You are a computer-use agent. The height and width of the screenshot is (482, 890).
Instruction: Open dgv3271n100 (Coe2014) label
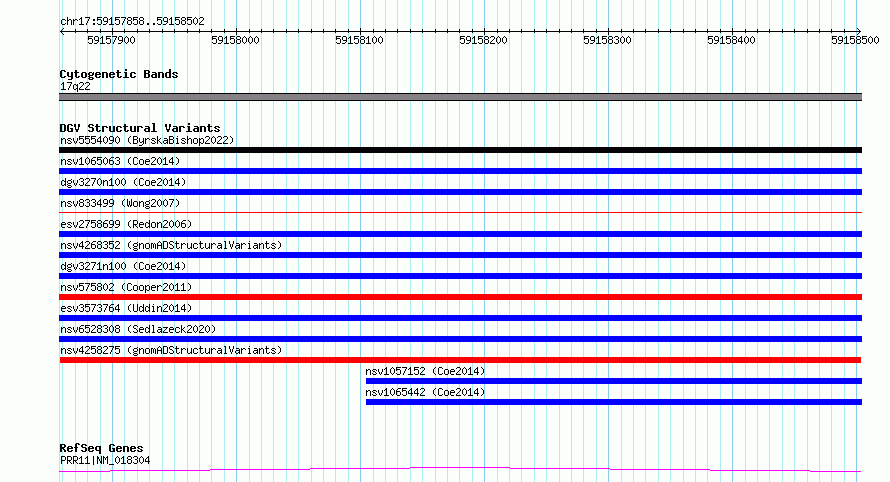123,266
